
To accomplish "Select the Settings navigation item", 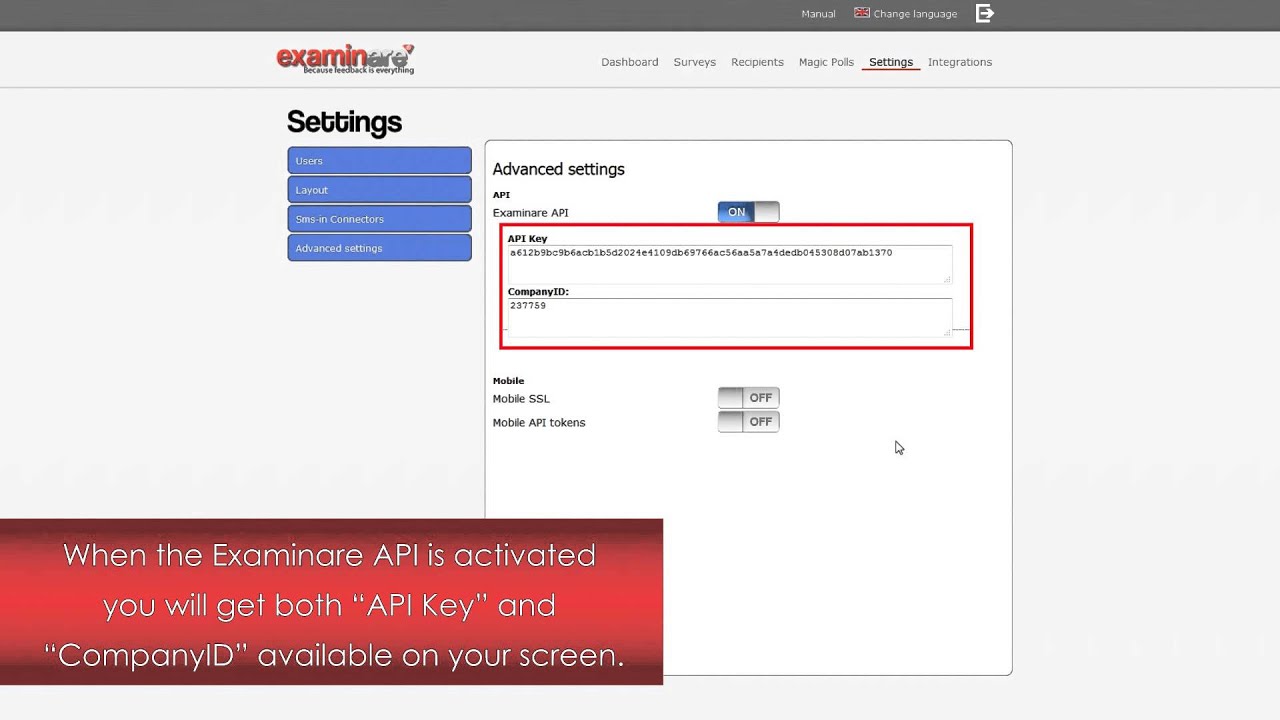I will (891, 62).
